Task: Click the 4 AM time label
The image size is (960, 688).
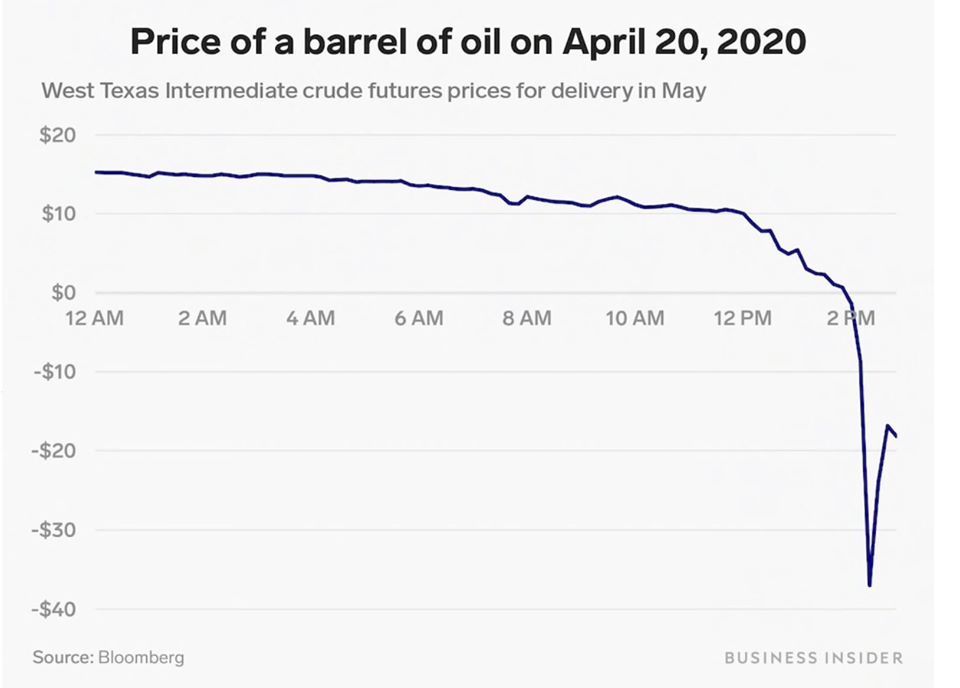Action: point(311,319)
